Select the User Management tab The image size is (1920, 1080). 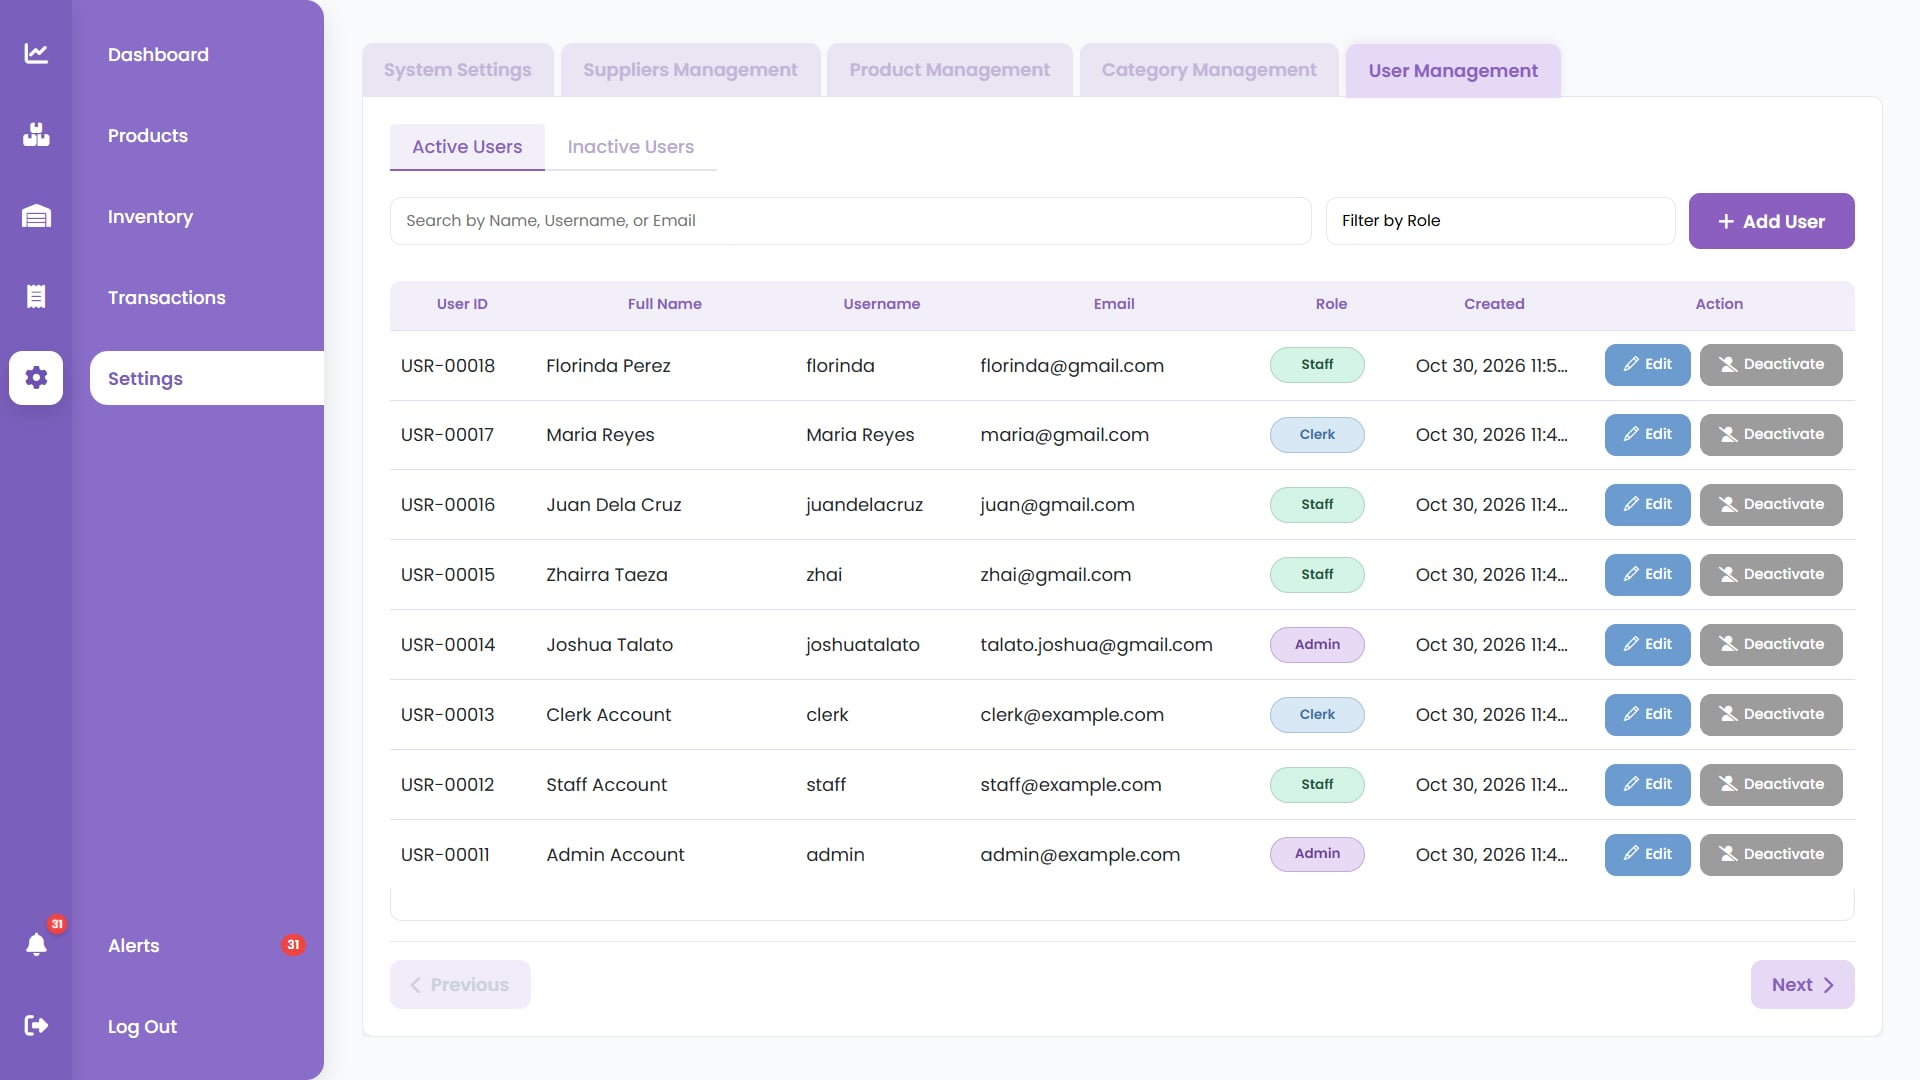1453,71
